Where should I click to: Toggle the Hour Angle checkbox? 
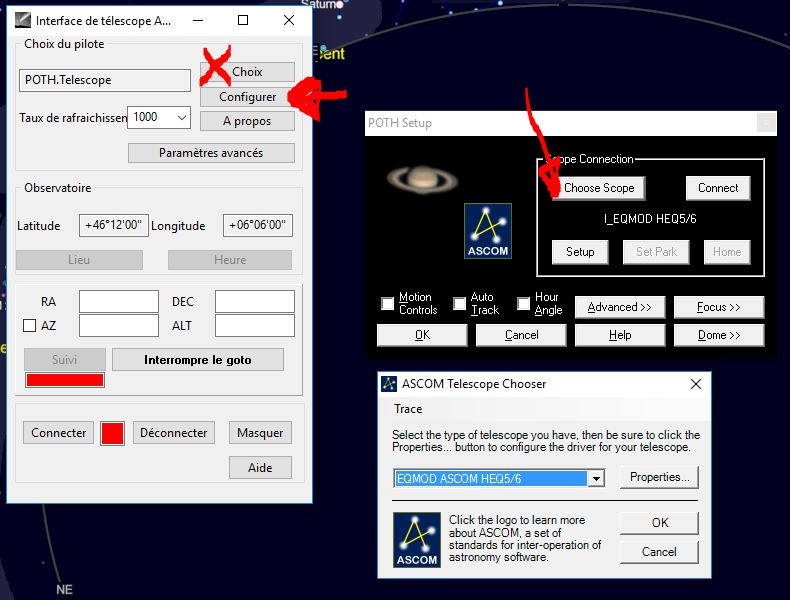click(523, 303)
